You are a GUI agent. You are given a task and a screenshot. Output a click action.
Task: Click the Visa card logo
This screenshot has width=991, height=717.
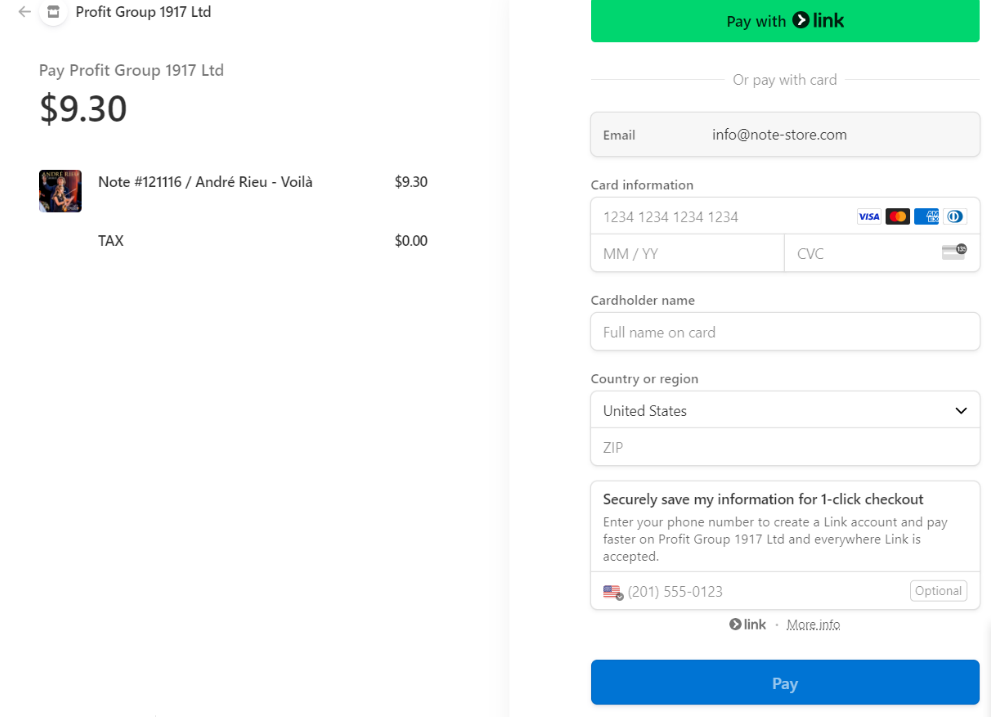[869, 217]
